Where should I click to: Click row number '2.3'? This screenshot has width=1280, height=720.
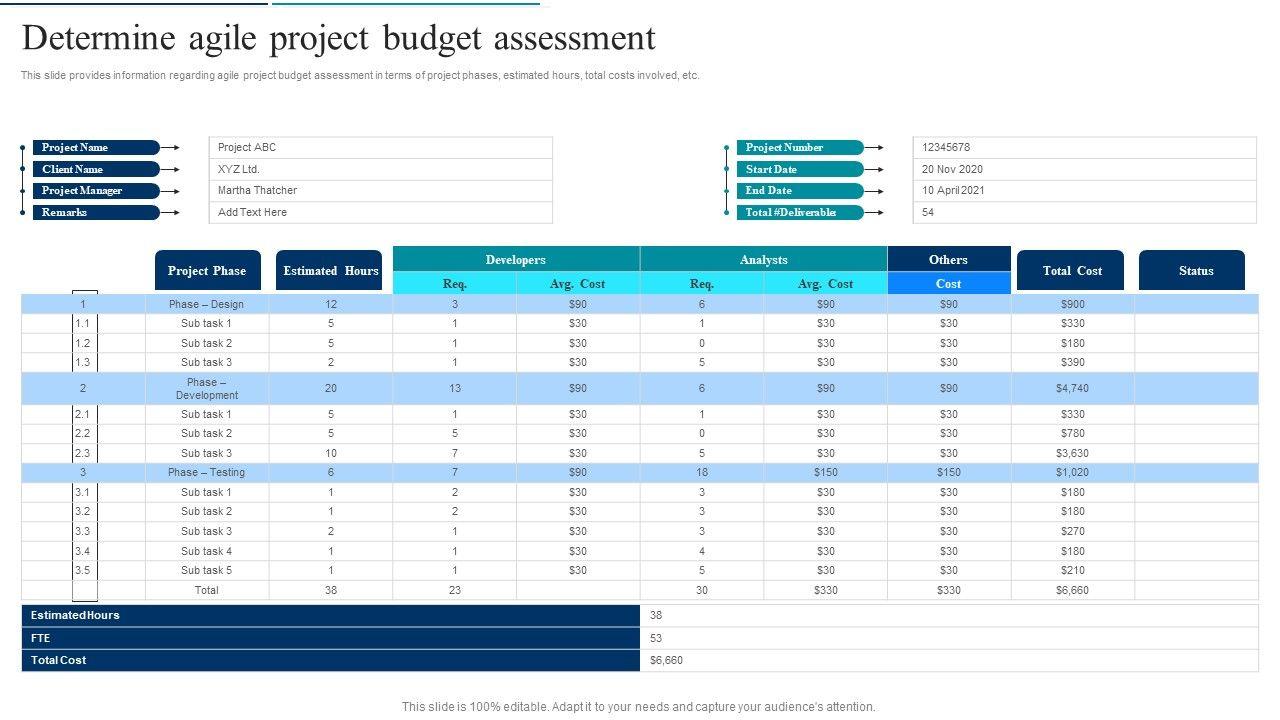(x=83, y=453)
